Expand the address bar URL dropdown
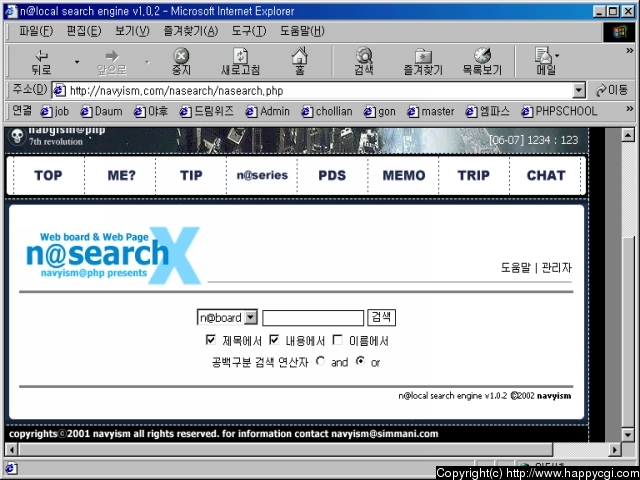 coord(579,90)
